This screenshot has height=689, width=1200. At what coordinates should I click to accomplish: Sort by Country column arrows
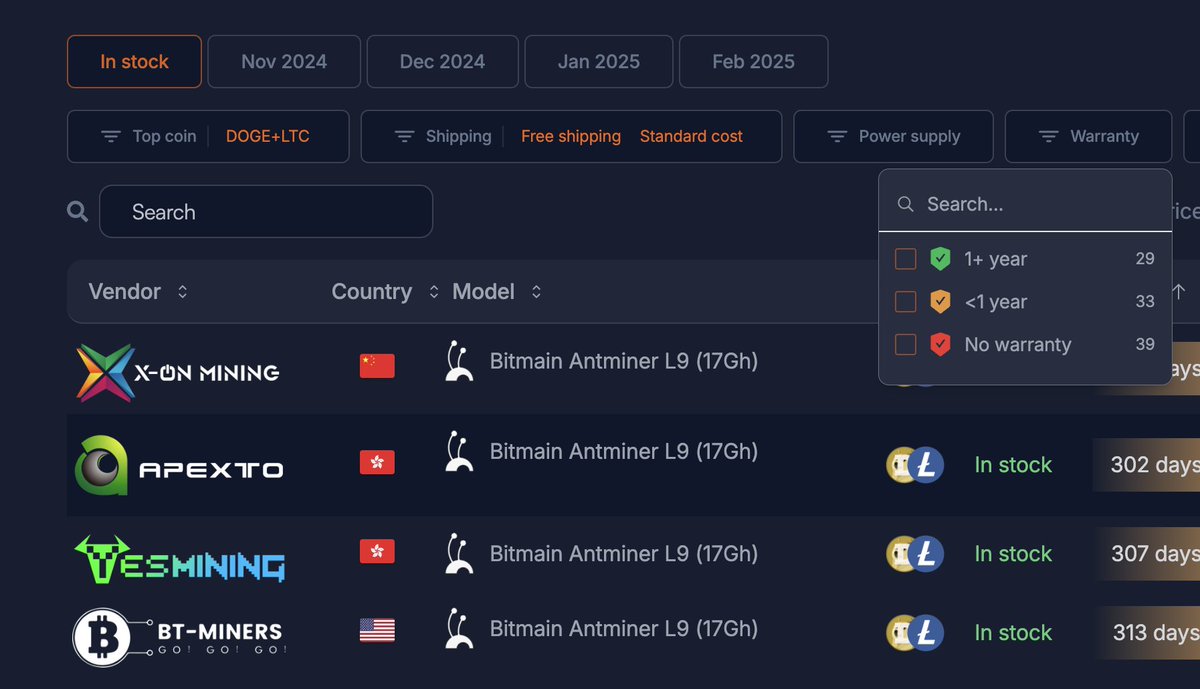coord(434,292)
